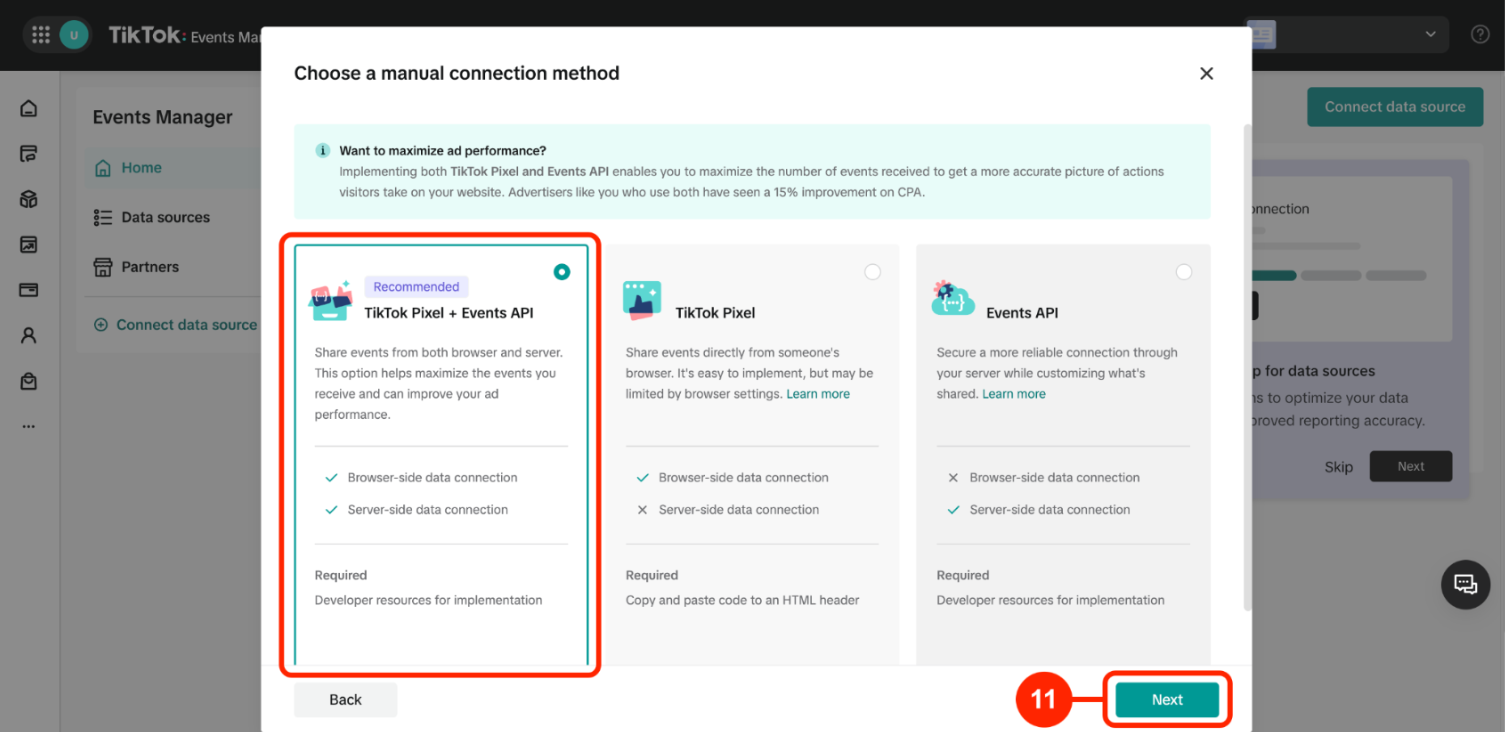Open the live chat bubble icon

(1465, 585)
